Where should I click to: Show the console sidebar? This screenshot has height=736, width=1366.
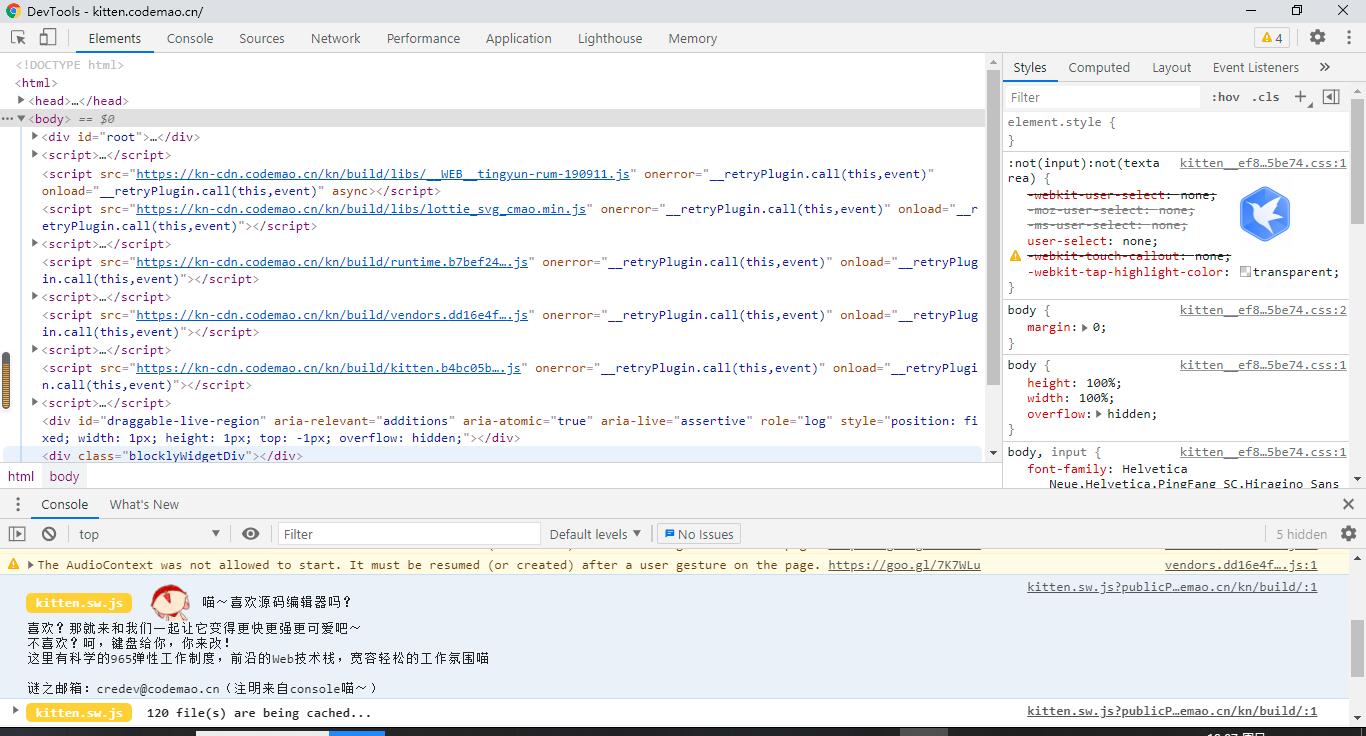[x=18, y=534]
